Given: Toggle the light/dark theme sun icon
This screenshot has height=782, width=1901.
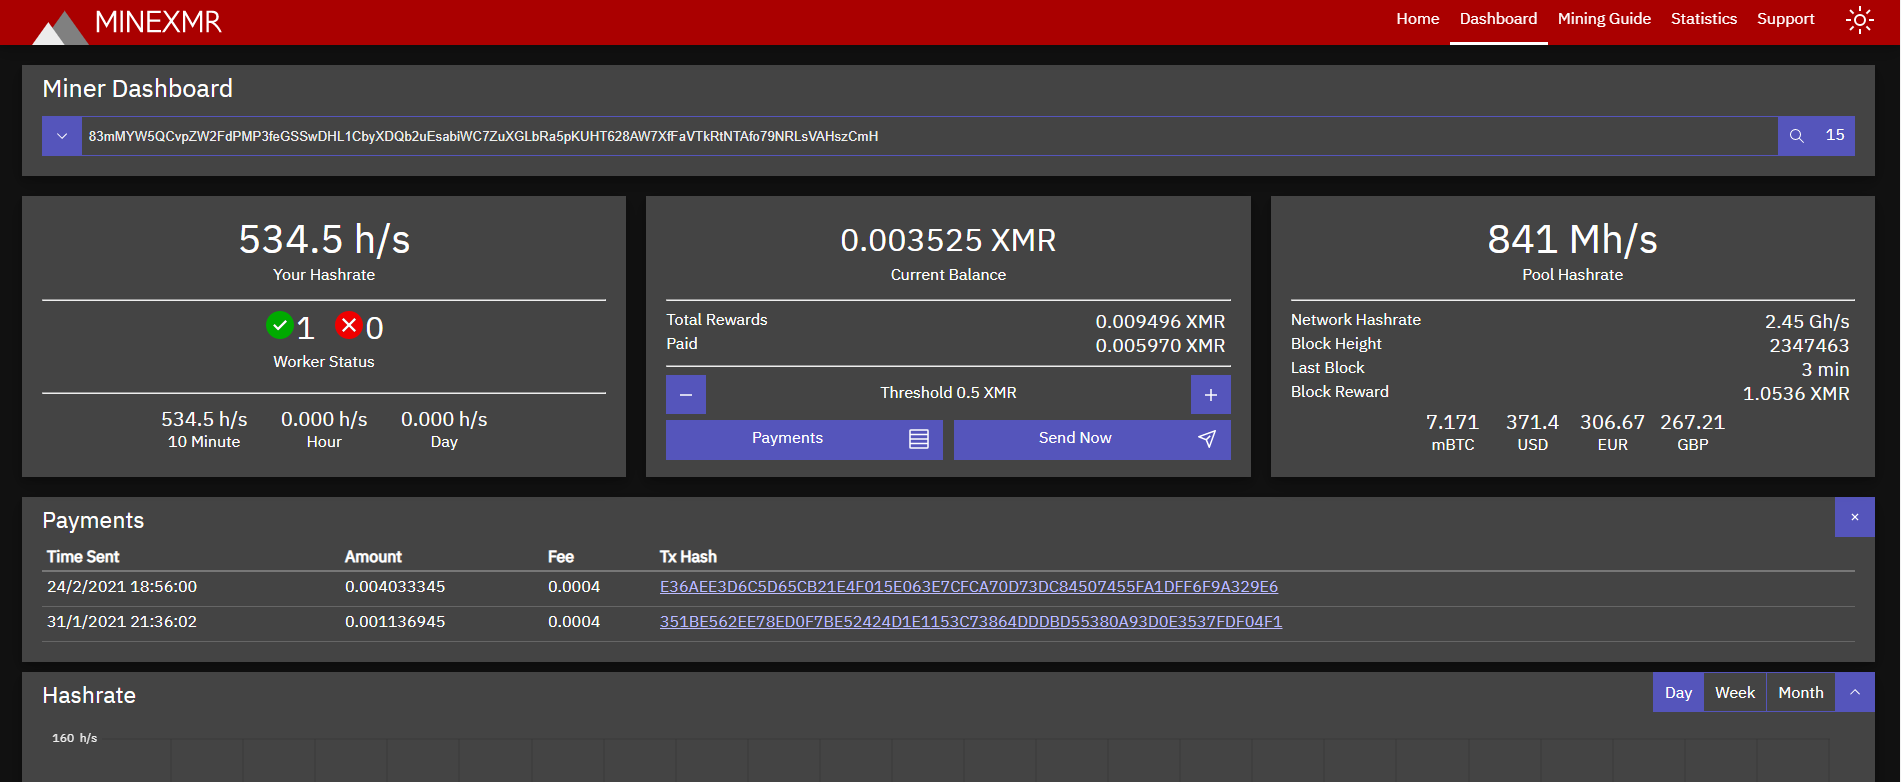Looking at the screenshot, I should coord(1859,20).
